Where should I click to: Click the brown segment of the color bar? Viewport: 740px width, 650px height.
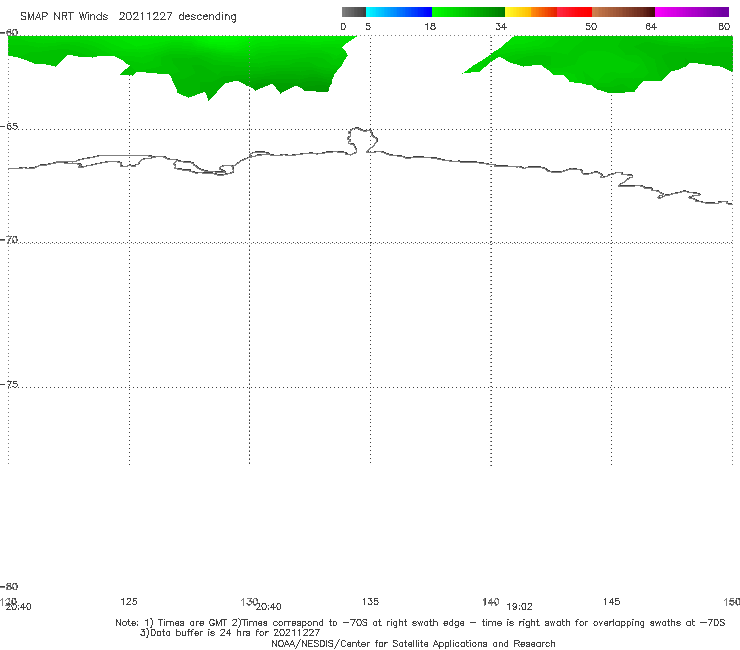[x=623, y=12]
